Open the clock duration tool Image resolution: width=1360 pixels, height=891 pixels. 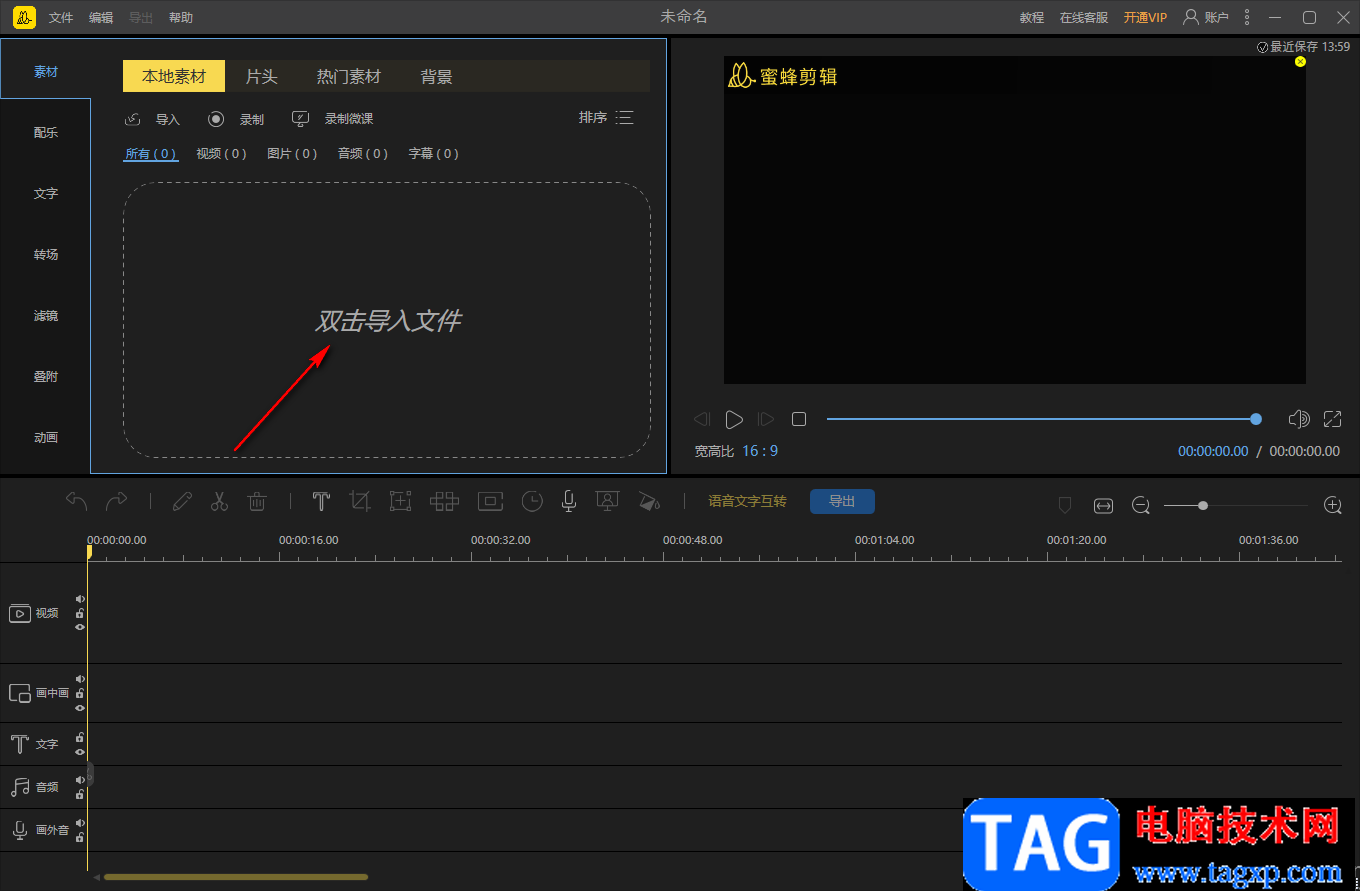532,501
